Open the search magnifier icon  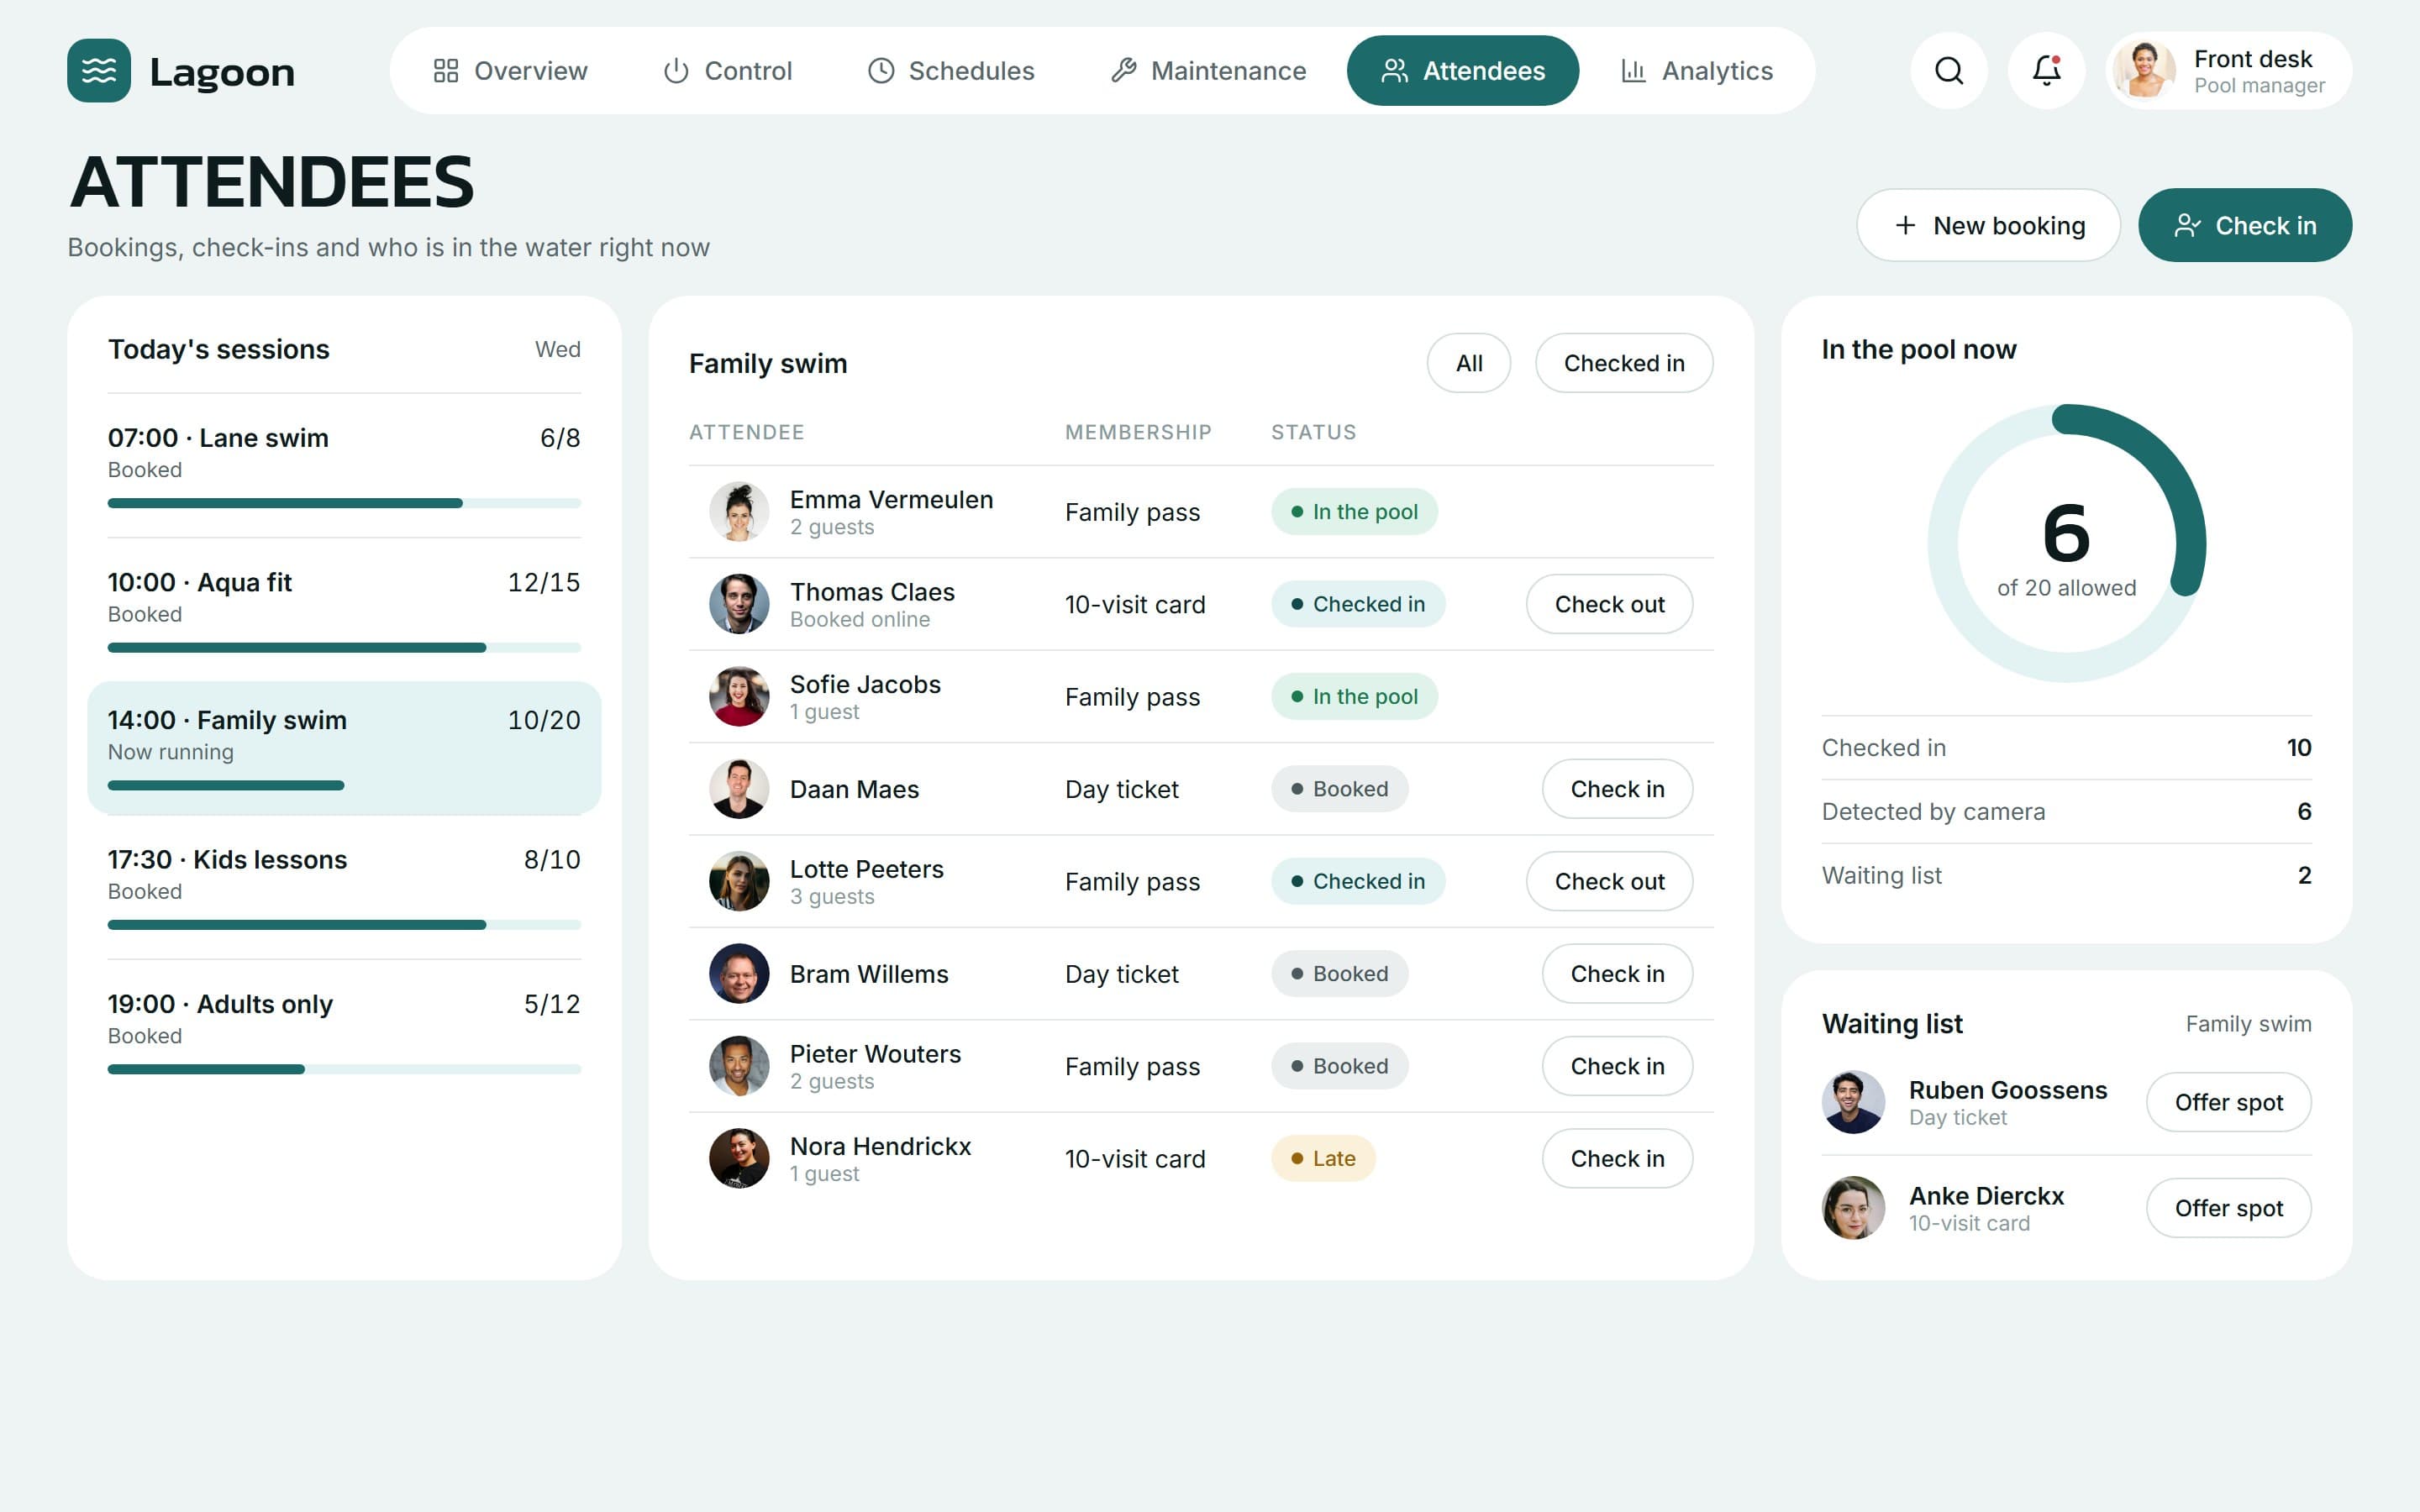(1949, 70)
